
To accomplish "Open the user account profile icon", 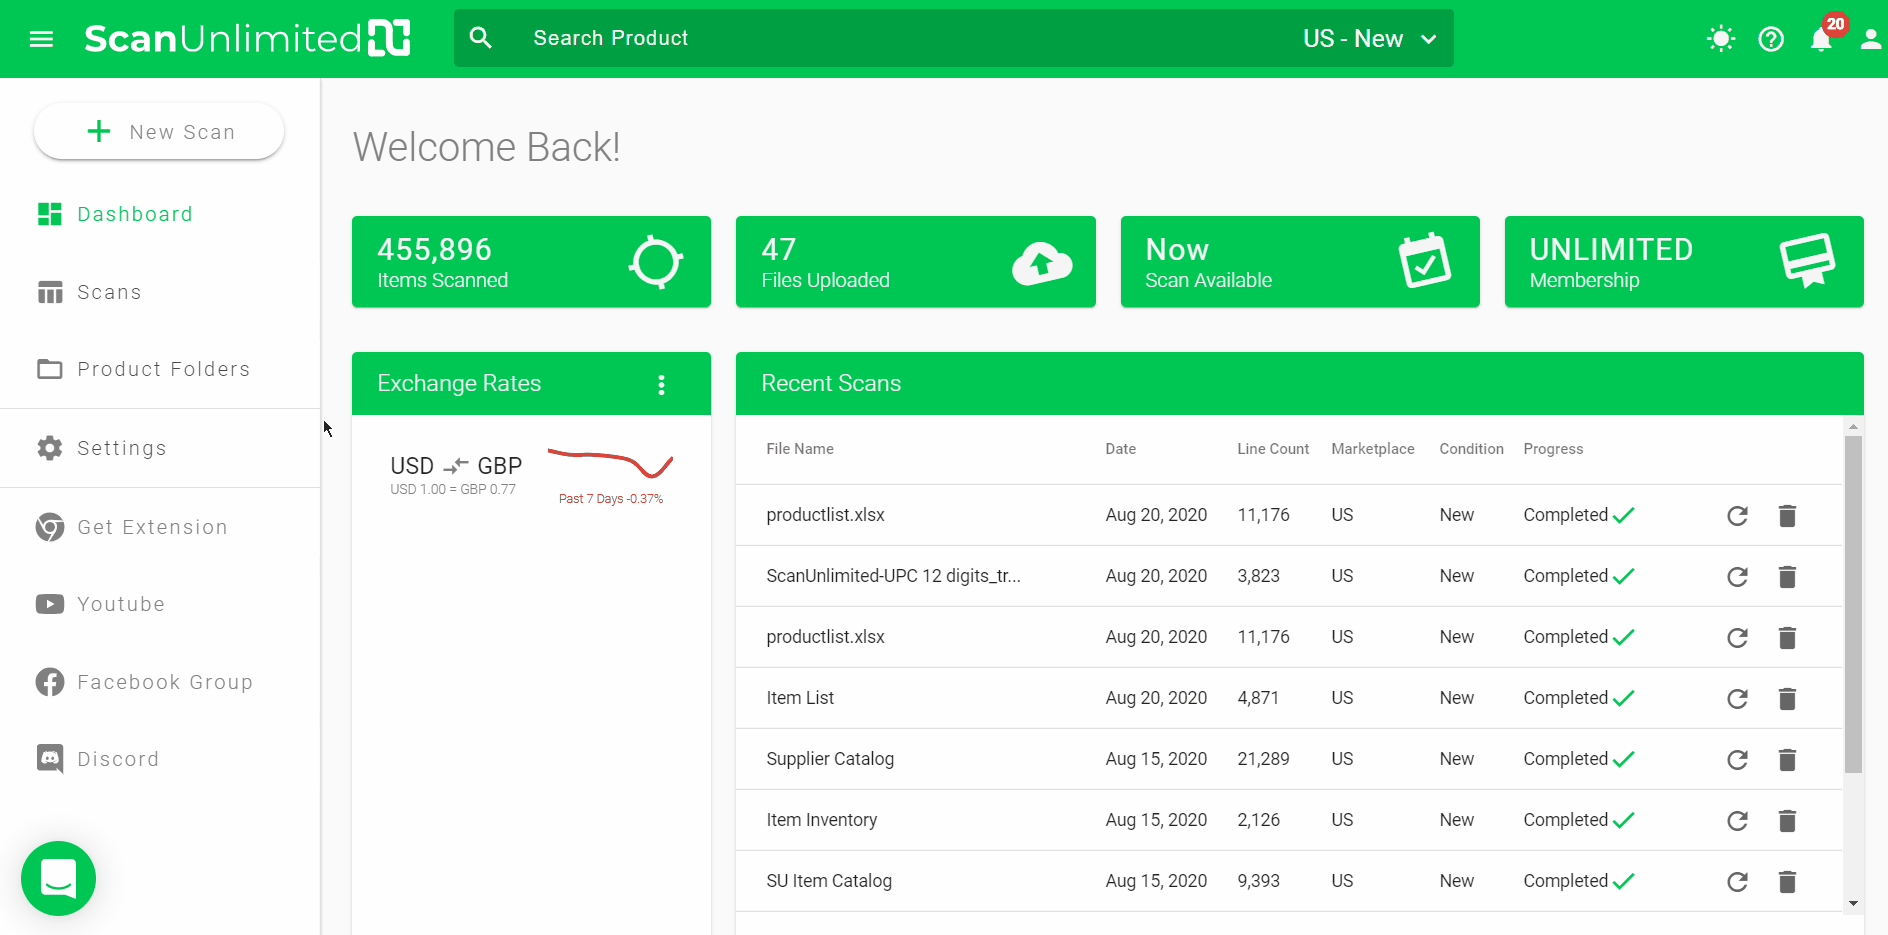I will (x=1870, y=39).
